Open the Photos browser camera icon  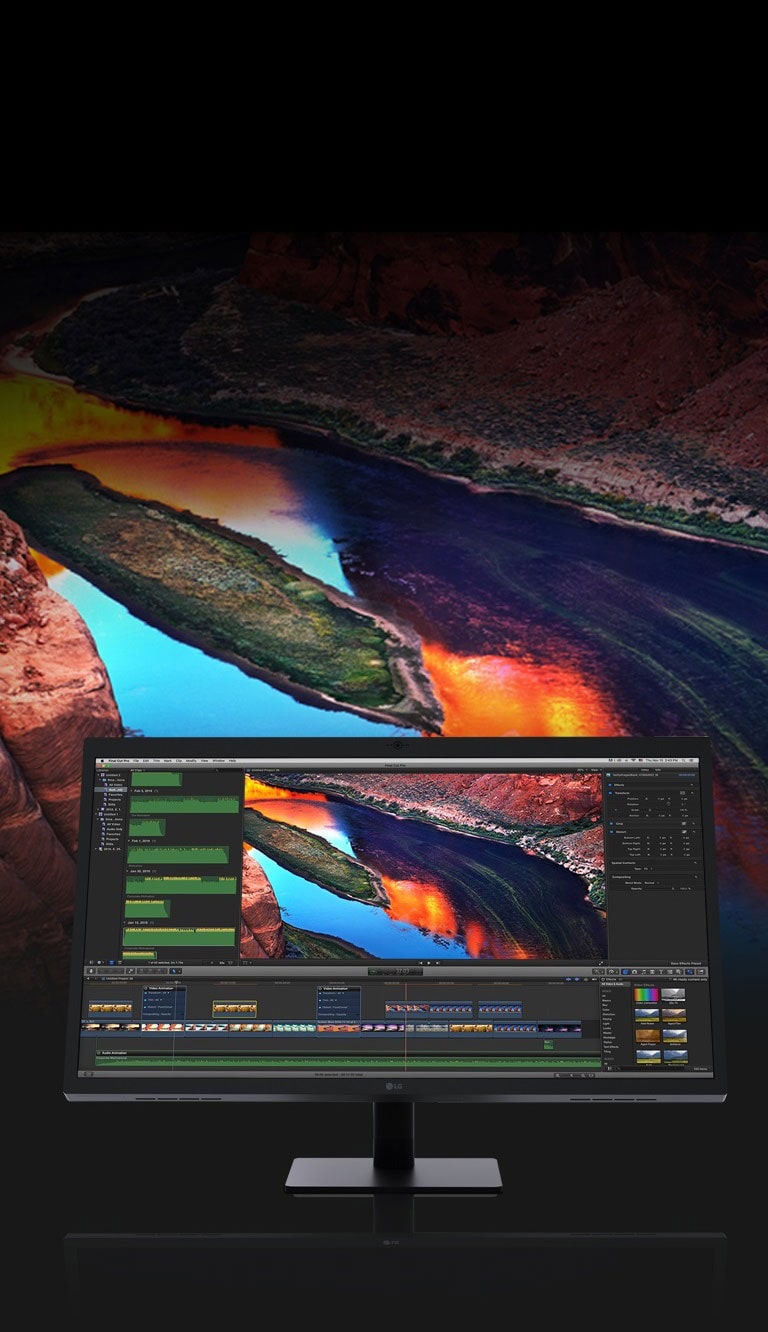tap(636, 971)
